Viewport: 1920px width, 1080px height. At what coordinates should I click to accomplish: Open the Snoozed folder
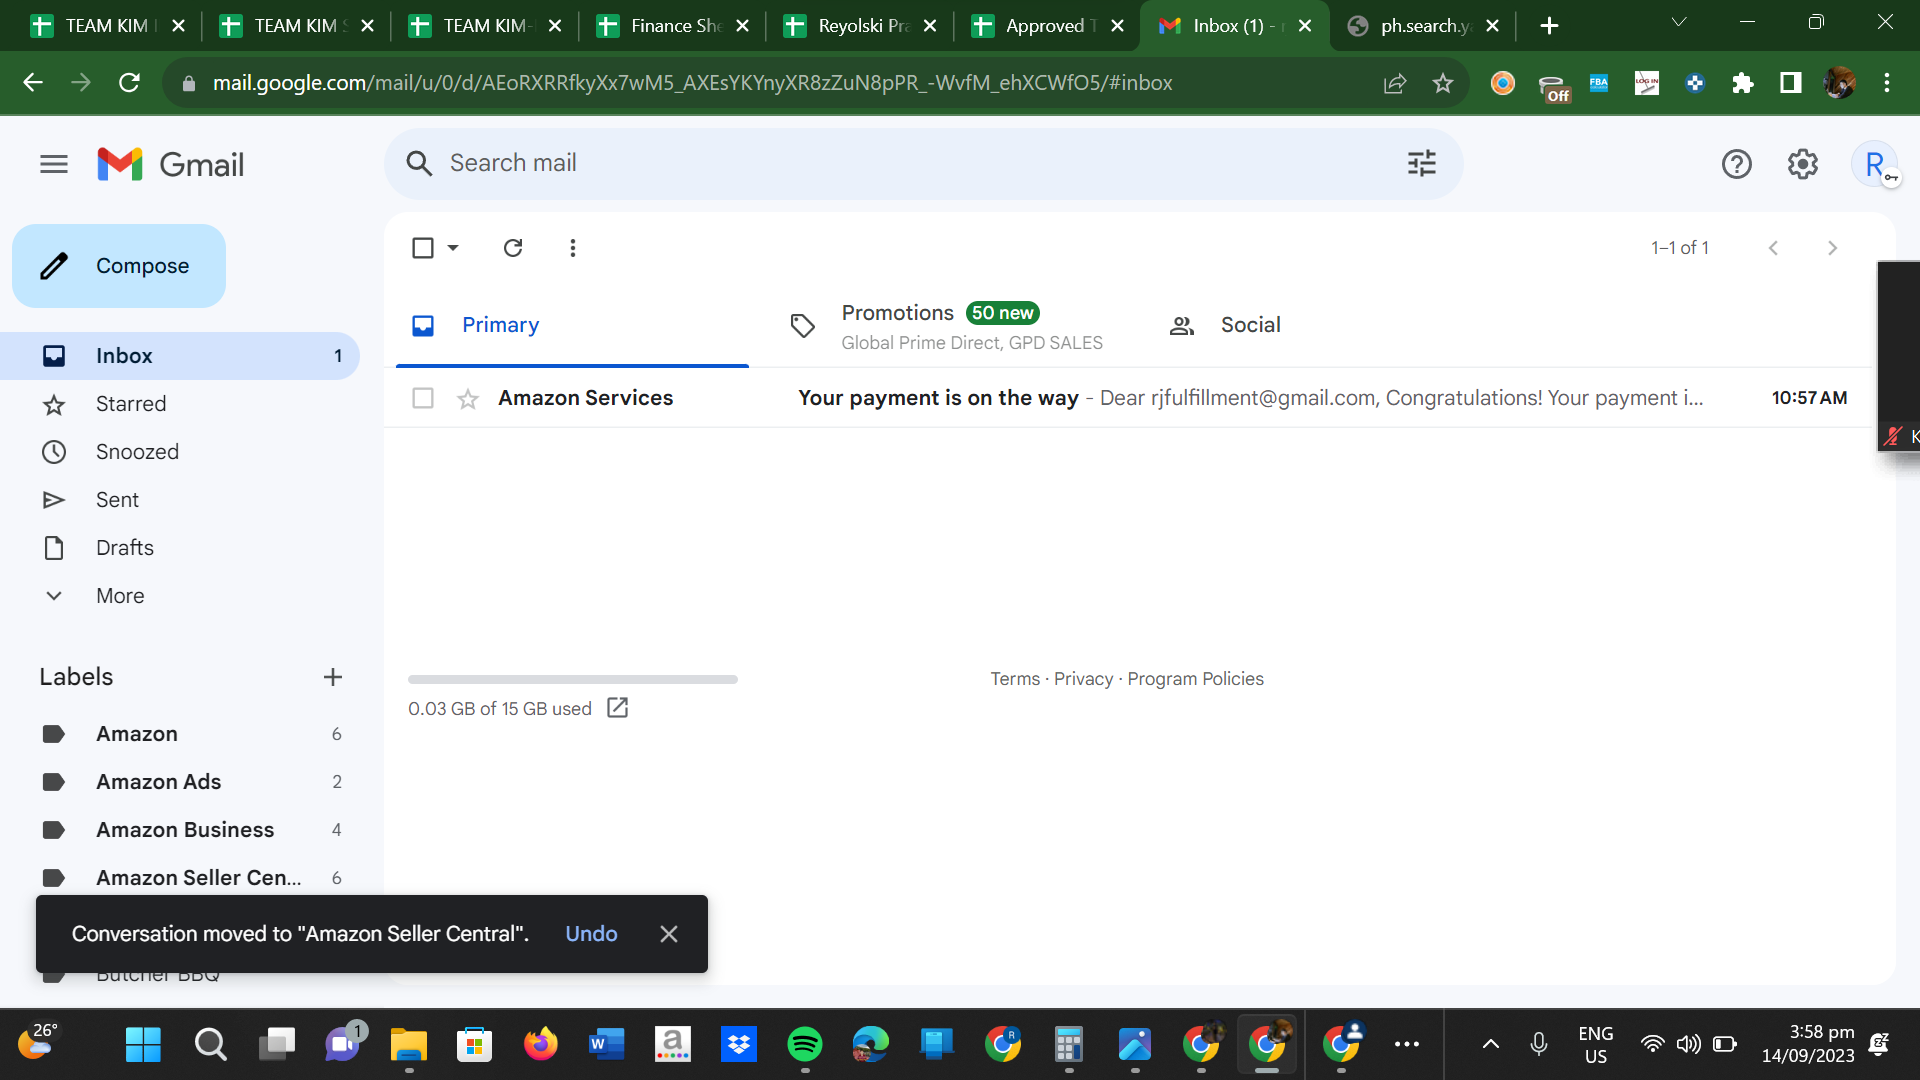180,452
